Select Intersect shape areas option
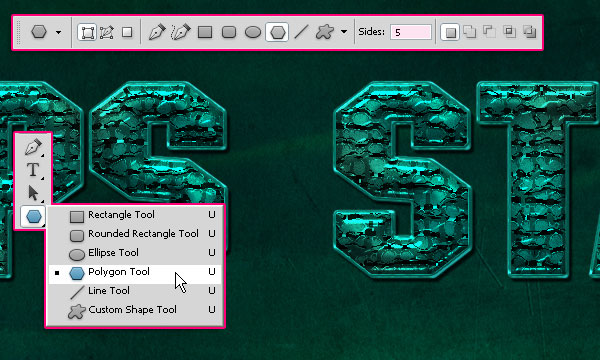The width and height of the screenshot is (600, 360). [x=509, y=32]
